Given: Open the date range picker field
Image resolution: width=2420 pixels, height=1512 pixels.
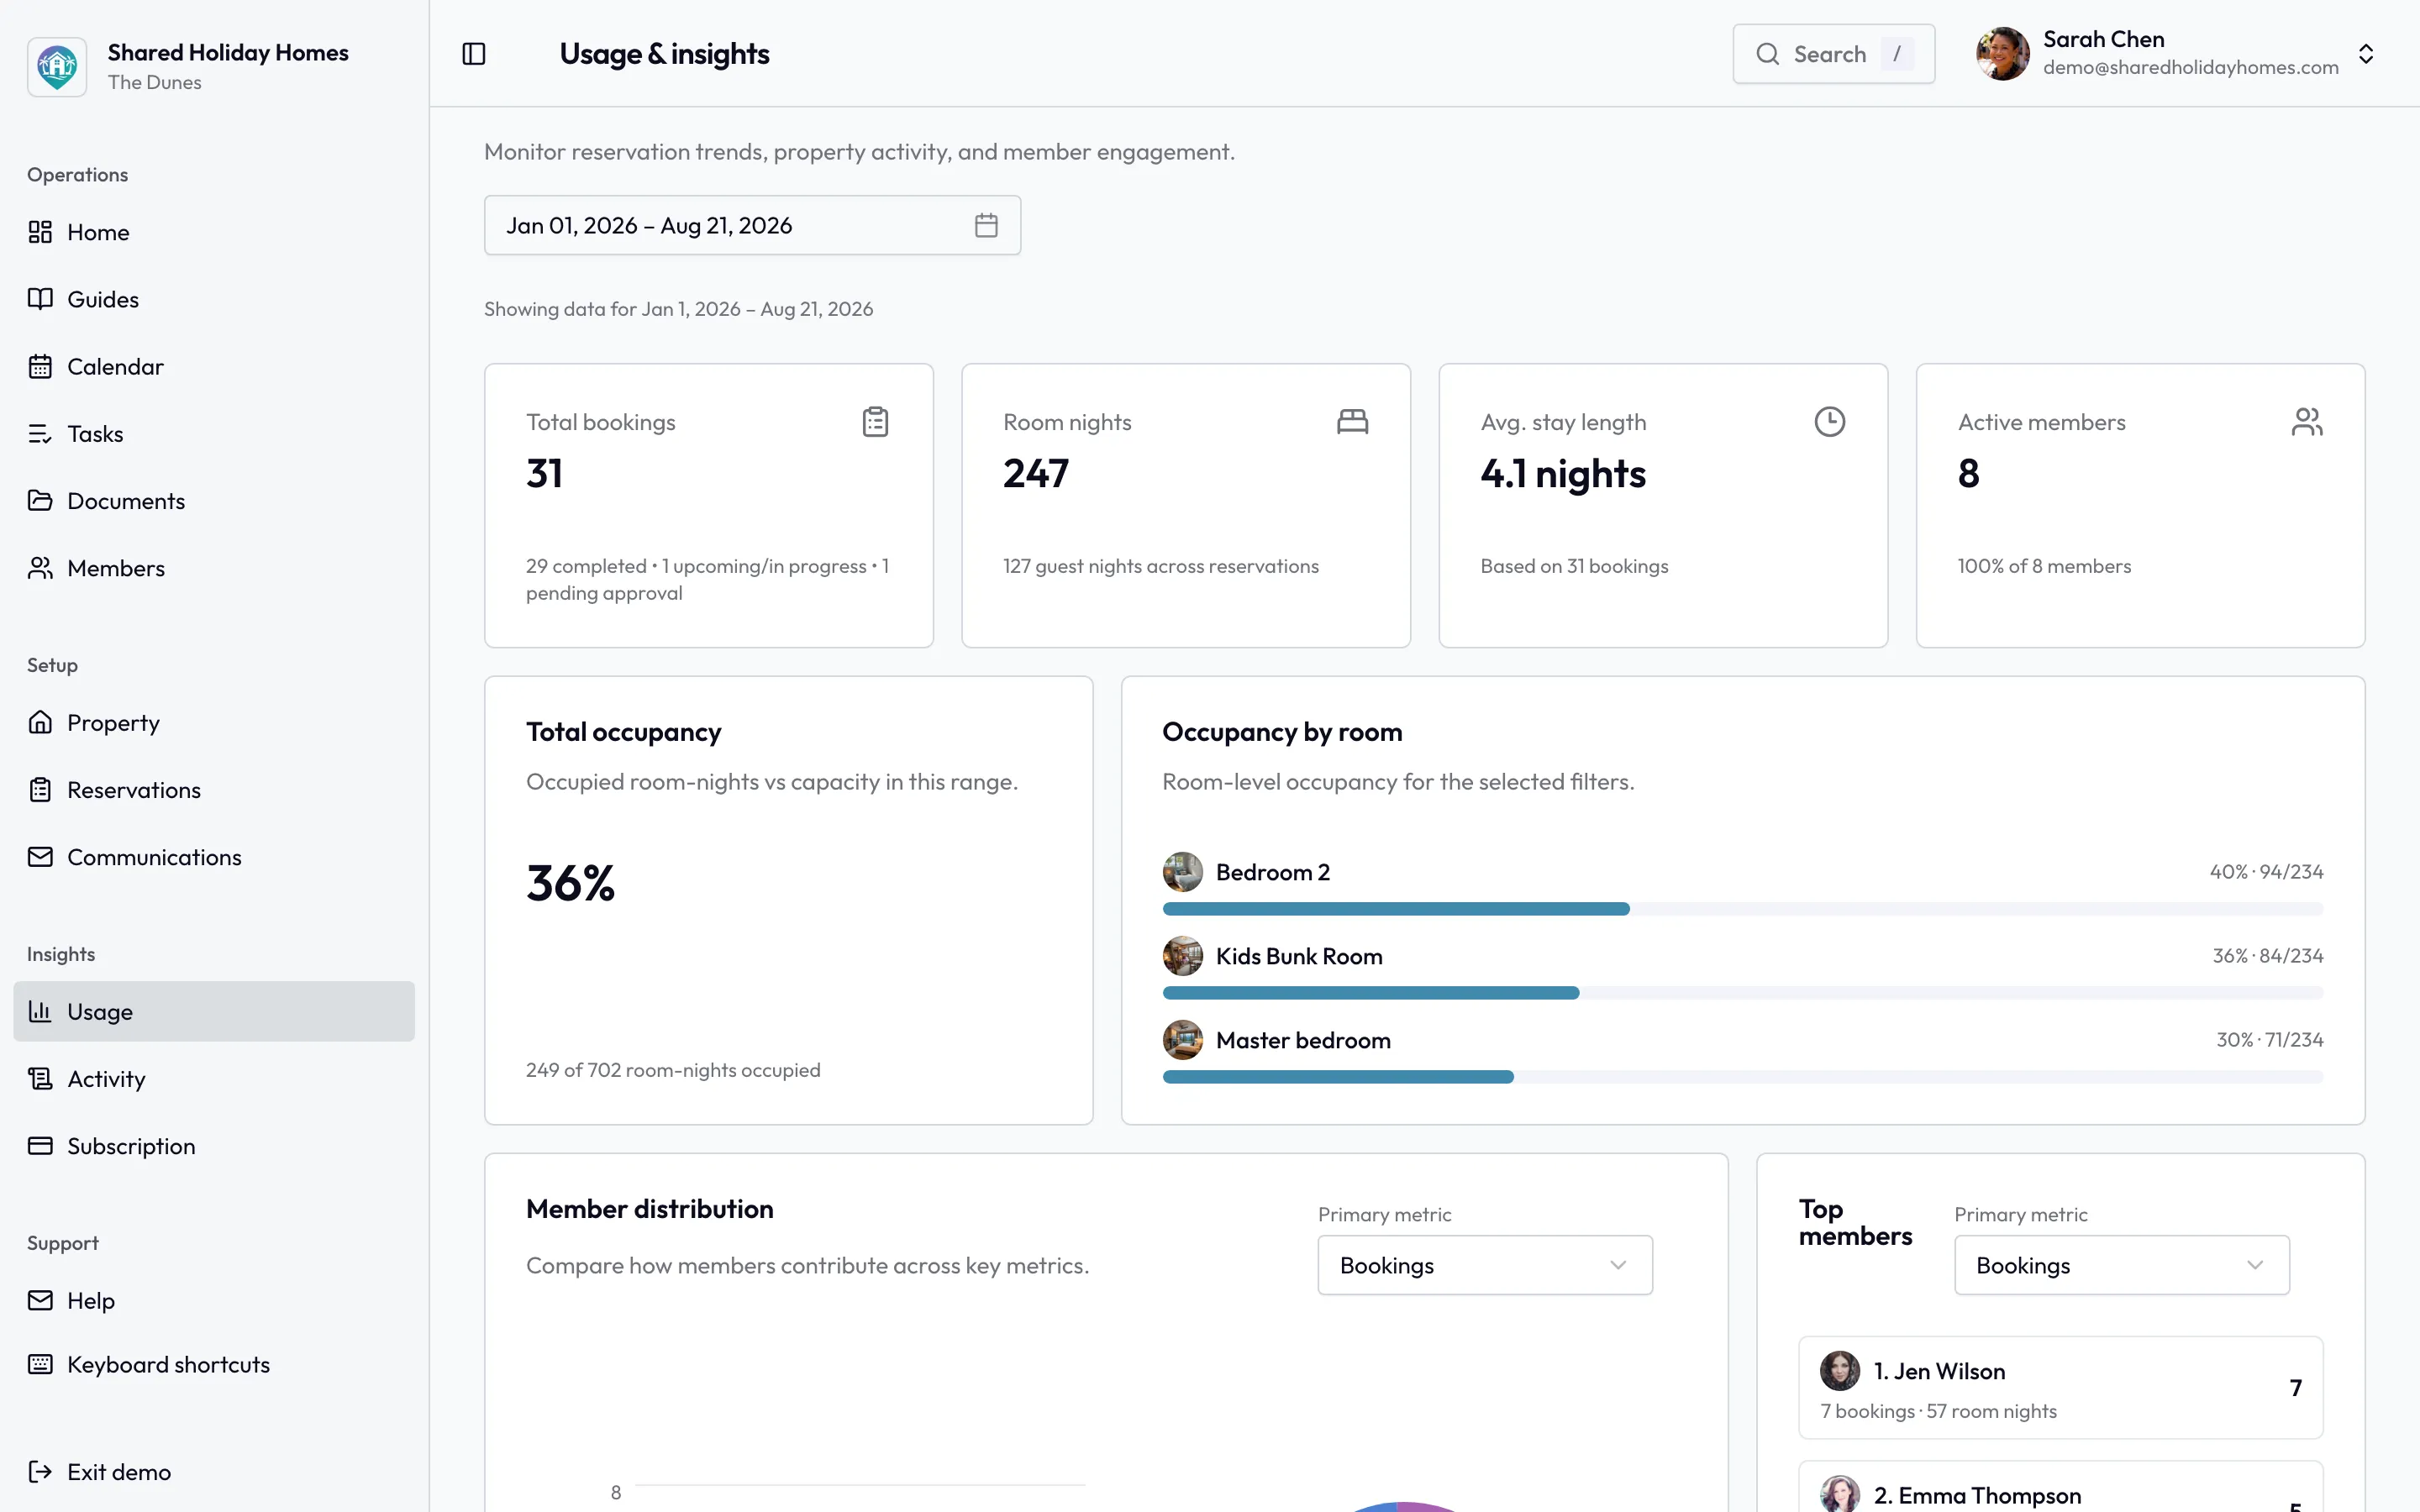Looking at the screenshot, I should tap(752, 225).
